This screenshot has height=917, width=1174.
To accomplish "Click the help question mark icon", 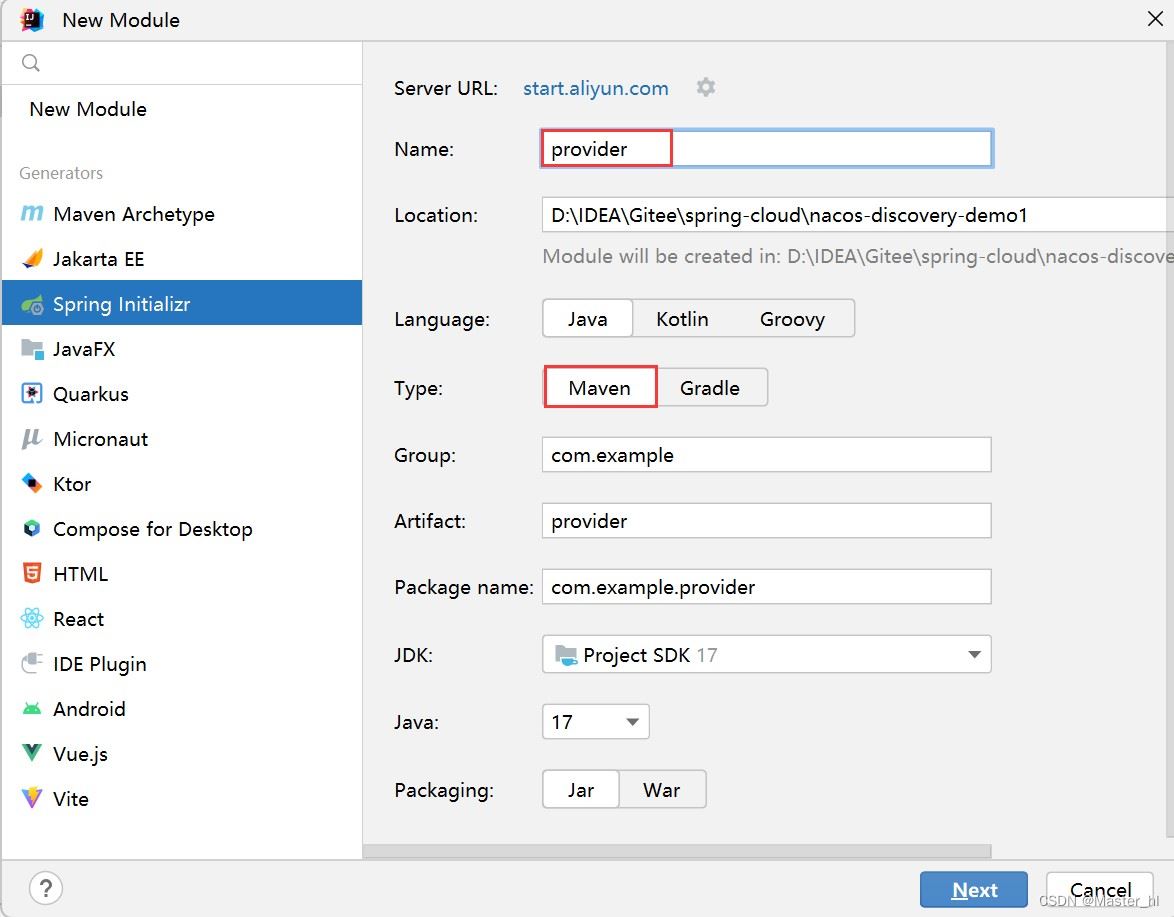I will pos(46,888).
